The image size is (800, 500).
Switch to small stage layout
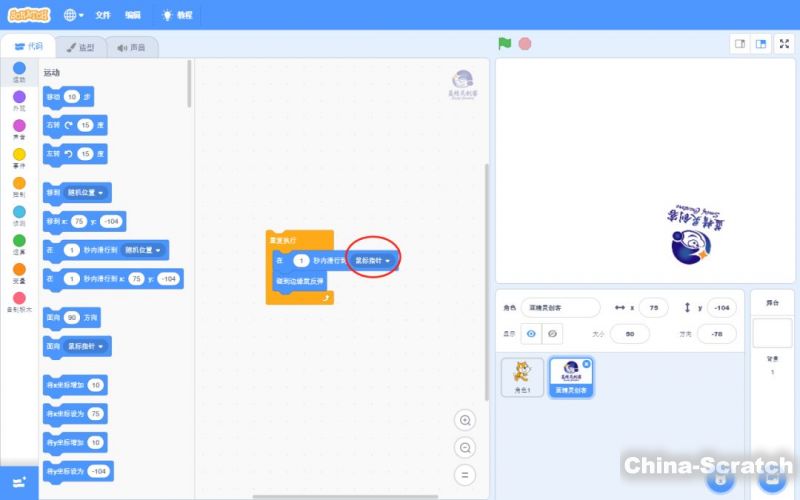point(740,43)
